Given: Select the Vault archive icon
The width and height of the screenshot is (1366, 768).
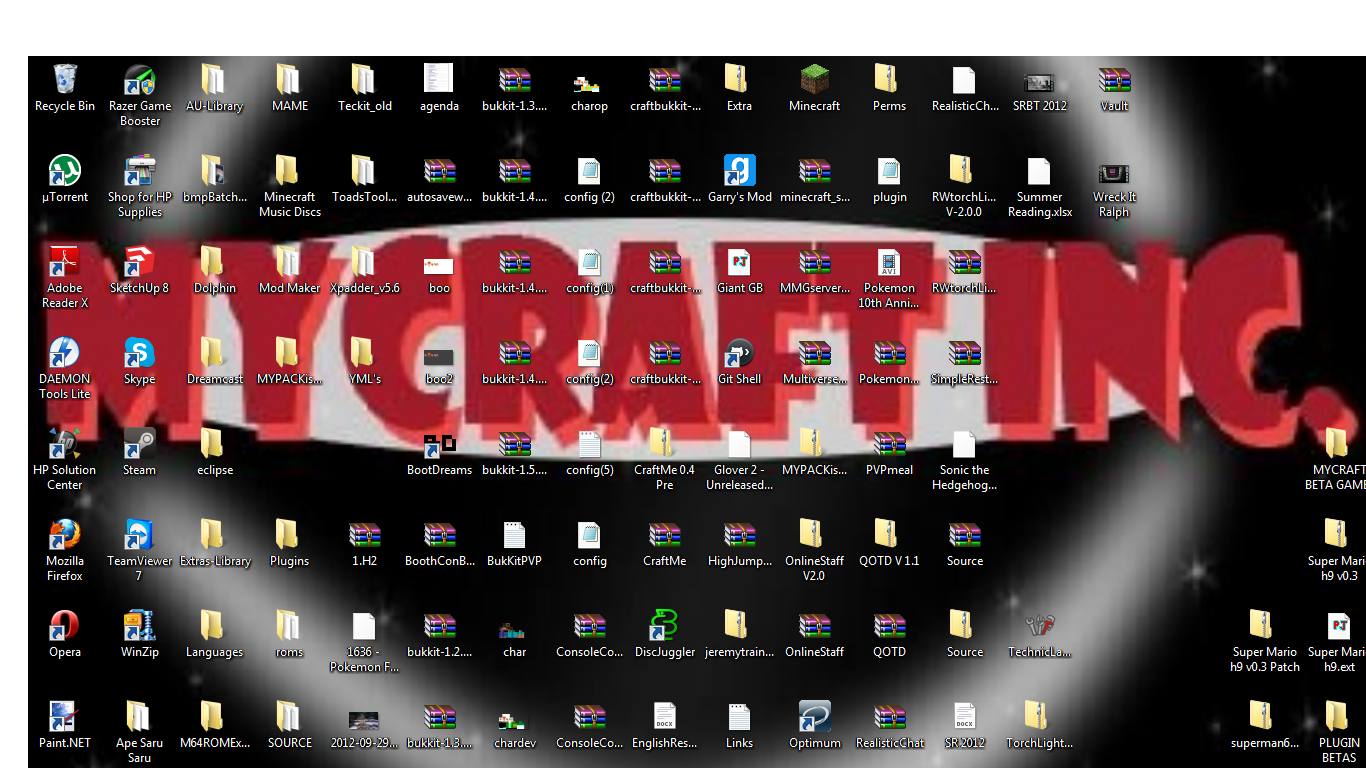Looking at the screenshot, I should pyautogui.click(x=1115, y=80).
